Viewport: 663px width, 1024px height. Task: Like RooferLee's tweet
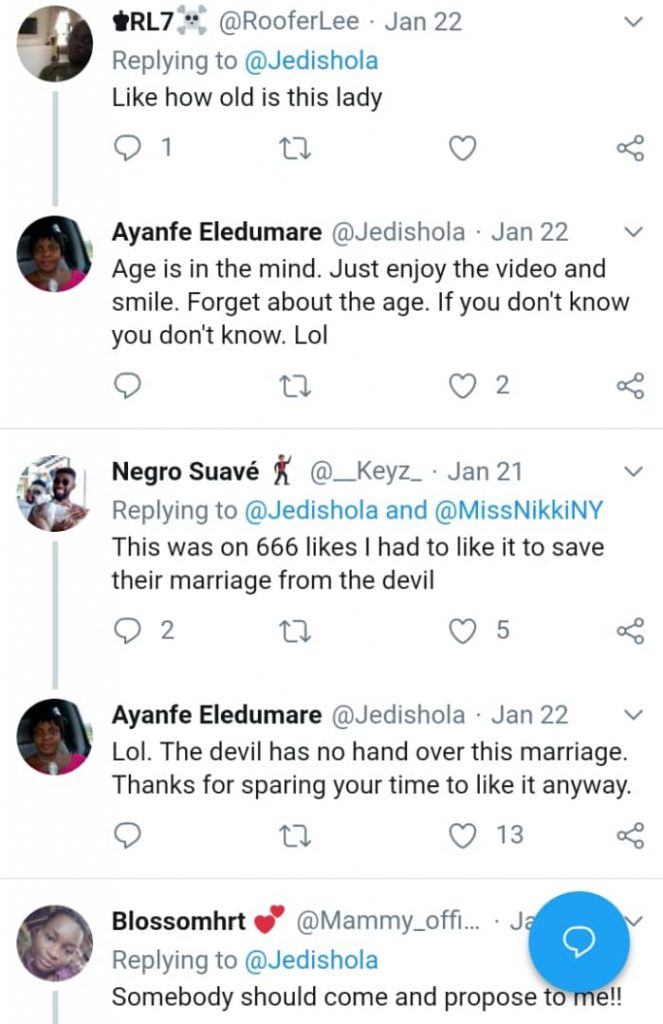pos(461,149)
